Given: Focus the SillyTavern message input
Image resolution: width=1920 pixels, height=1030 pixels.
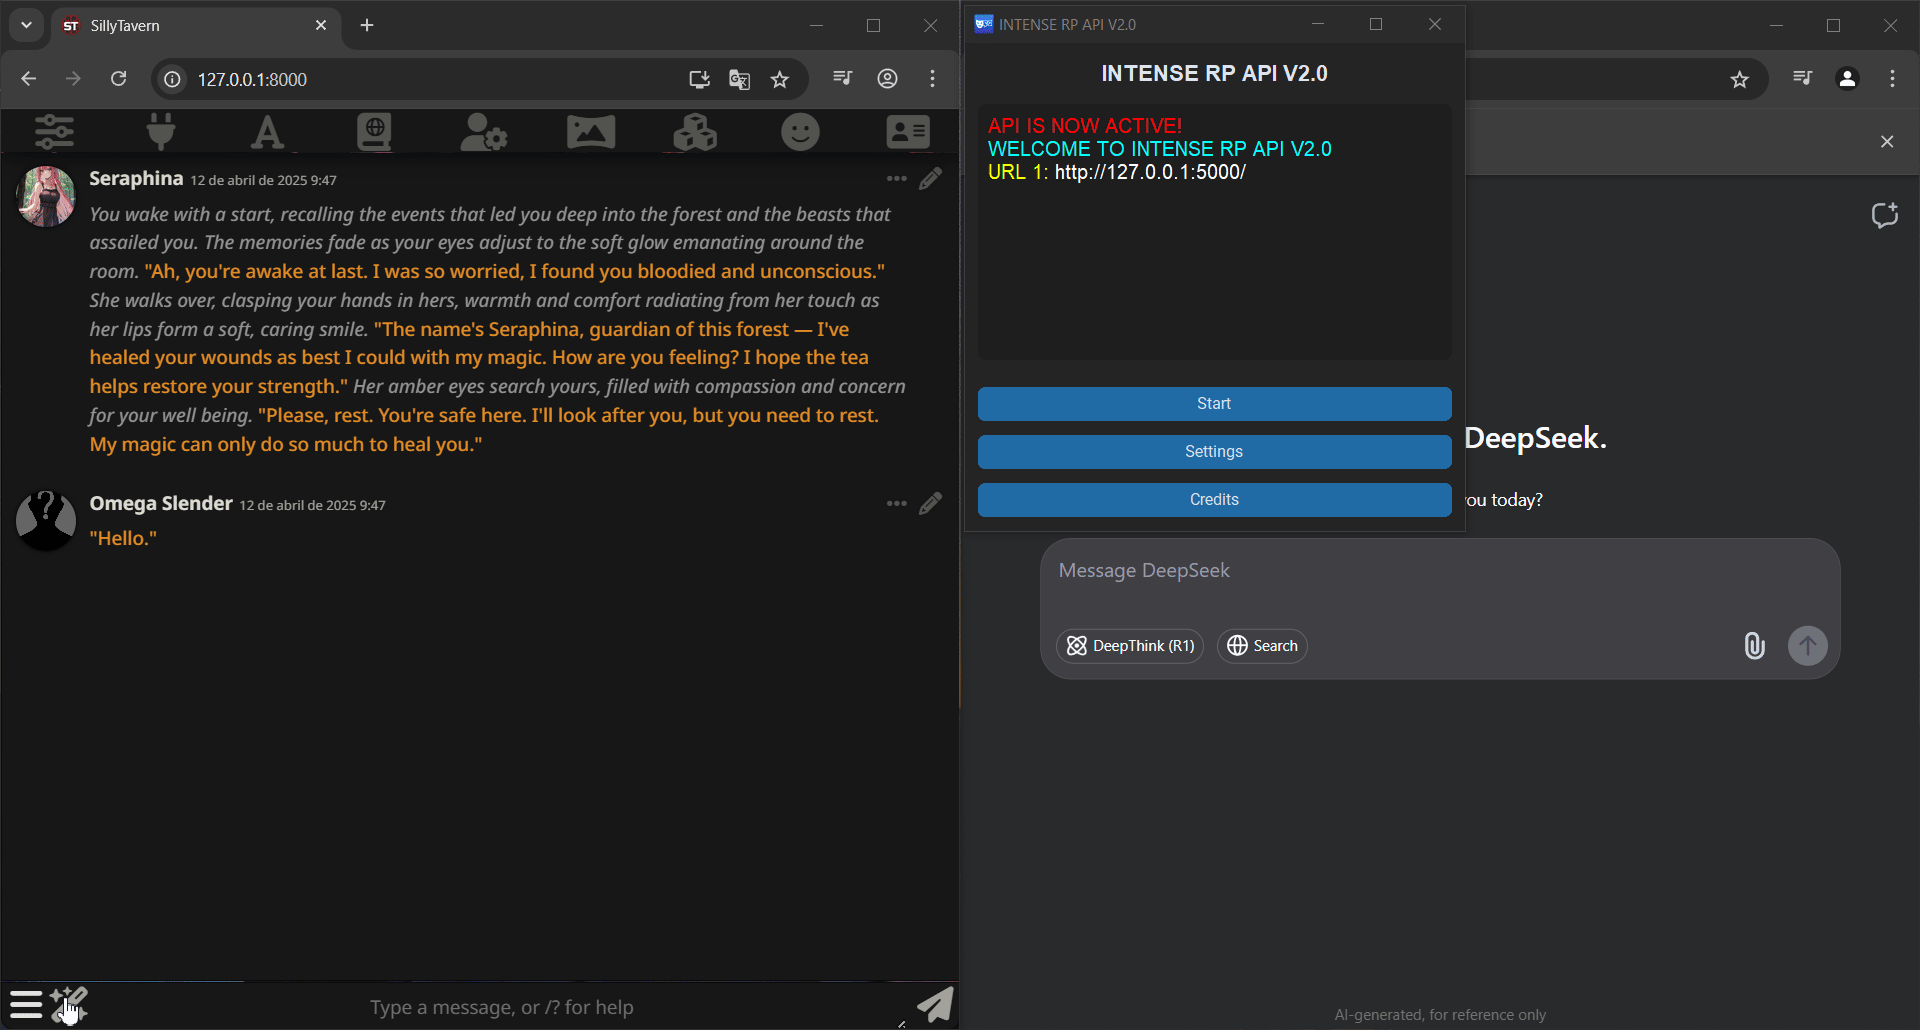Looking at the screenshot, I should (x=500, y=1007).
